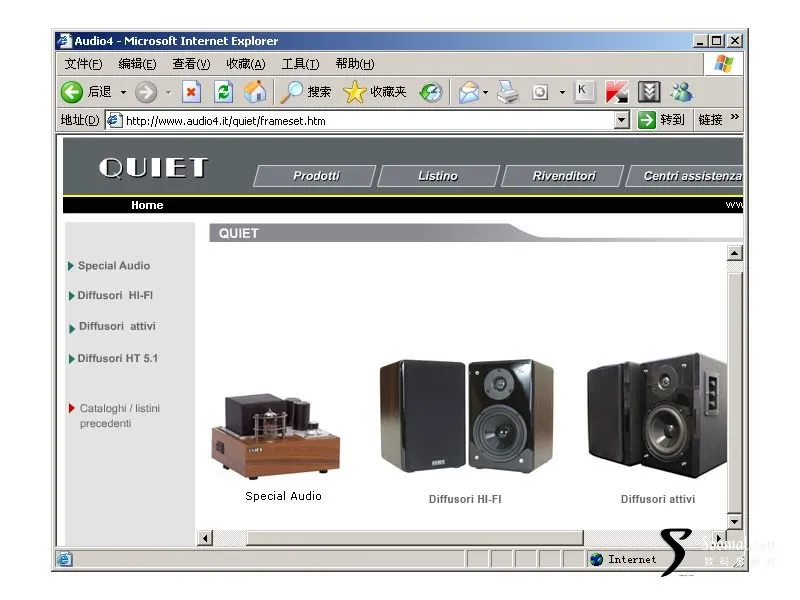The height and width of the screenshot is (600, 800).
Task: Click the red Kaspersky toolbar icon
Action: pos(617,92)
